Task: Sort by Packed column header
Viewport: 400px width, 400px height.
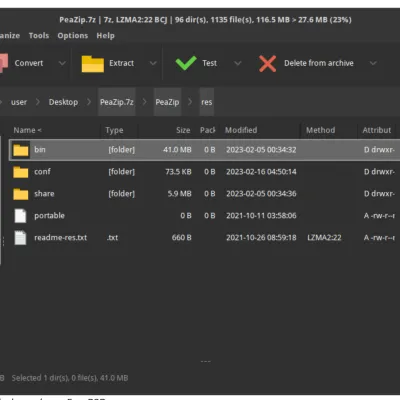Action: pos(207,130)
